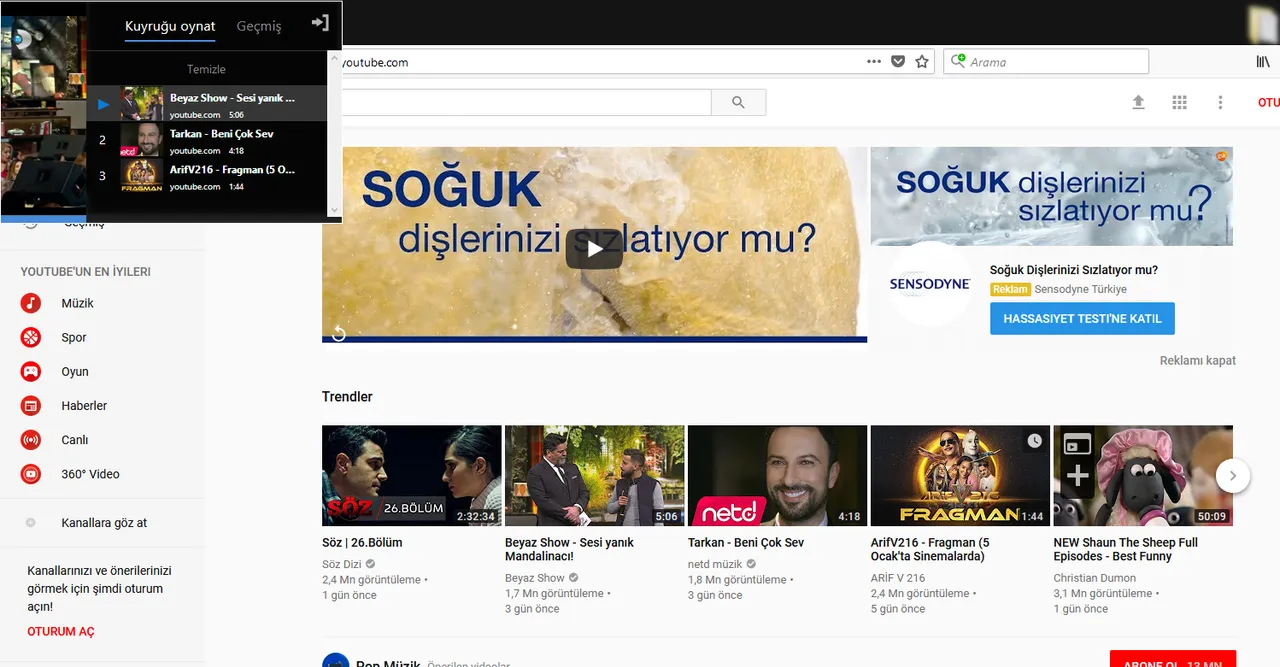Open the Geçmiş tab in the queue panel
The image size is (1280, 667).
click(259, 26)
